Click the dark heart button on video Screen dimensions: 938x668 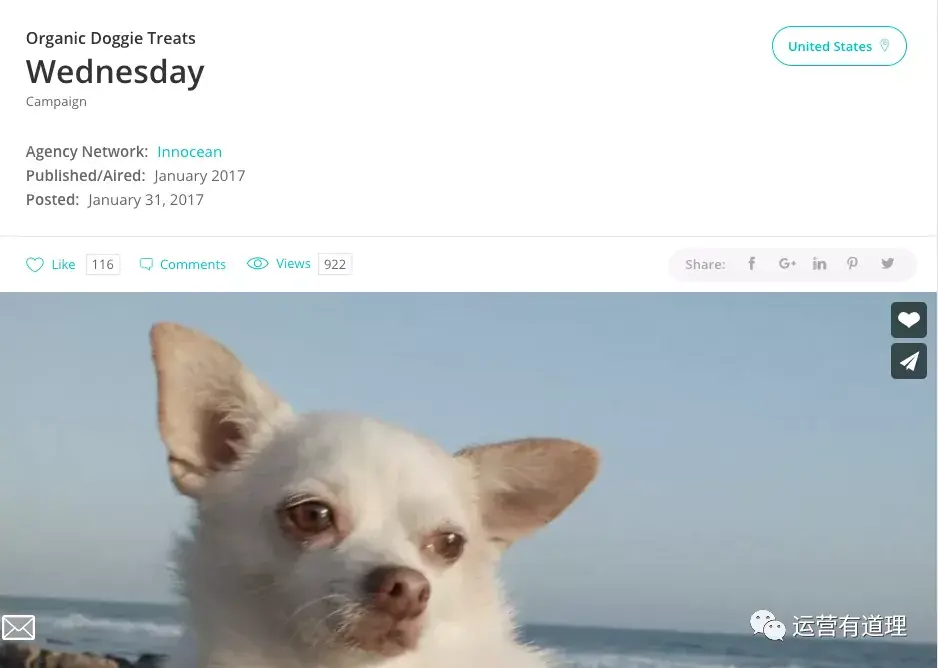coord(909,320)
